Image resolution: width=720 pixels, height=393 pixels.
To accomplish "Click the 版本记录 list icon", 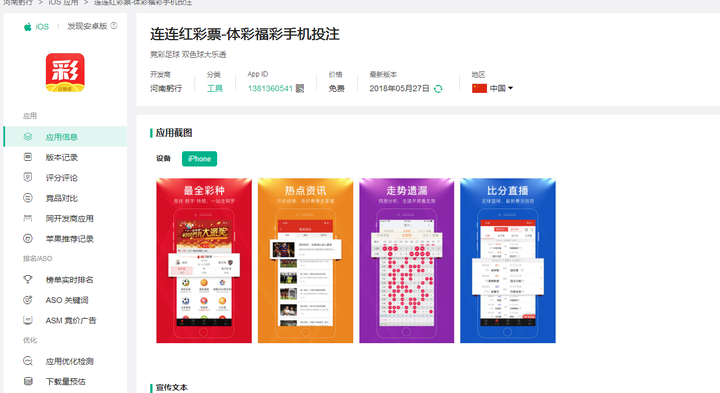I will [28, 157].
